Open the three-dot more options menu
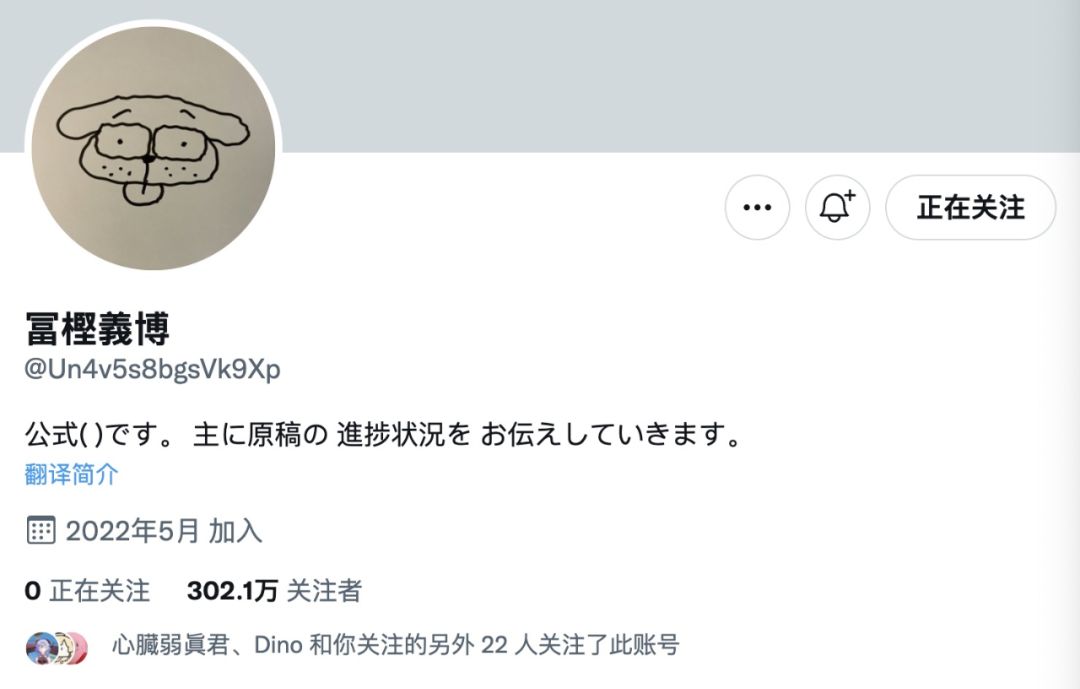This screenshot has width=1080, height=689. click(757, 207)
